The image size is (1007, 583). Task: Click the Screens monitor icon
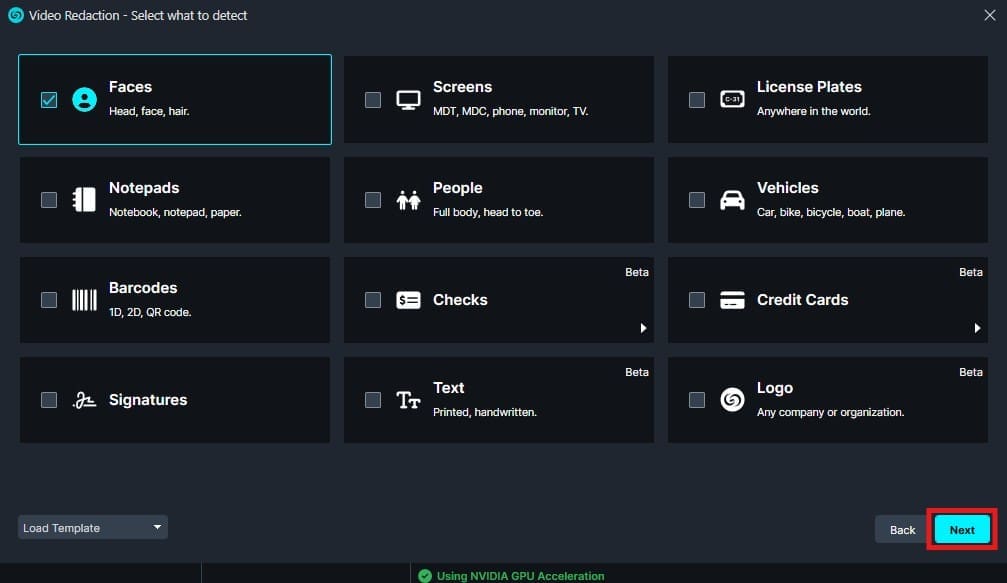(x=408, y=99)
